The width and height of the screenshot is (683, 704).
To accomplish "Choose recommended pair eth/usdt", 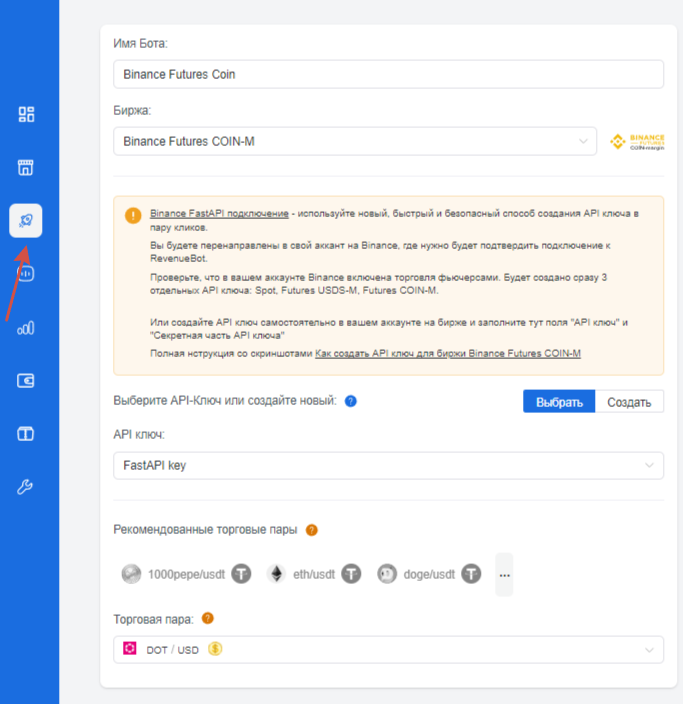I will (314, 574).
